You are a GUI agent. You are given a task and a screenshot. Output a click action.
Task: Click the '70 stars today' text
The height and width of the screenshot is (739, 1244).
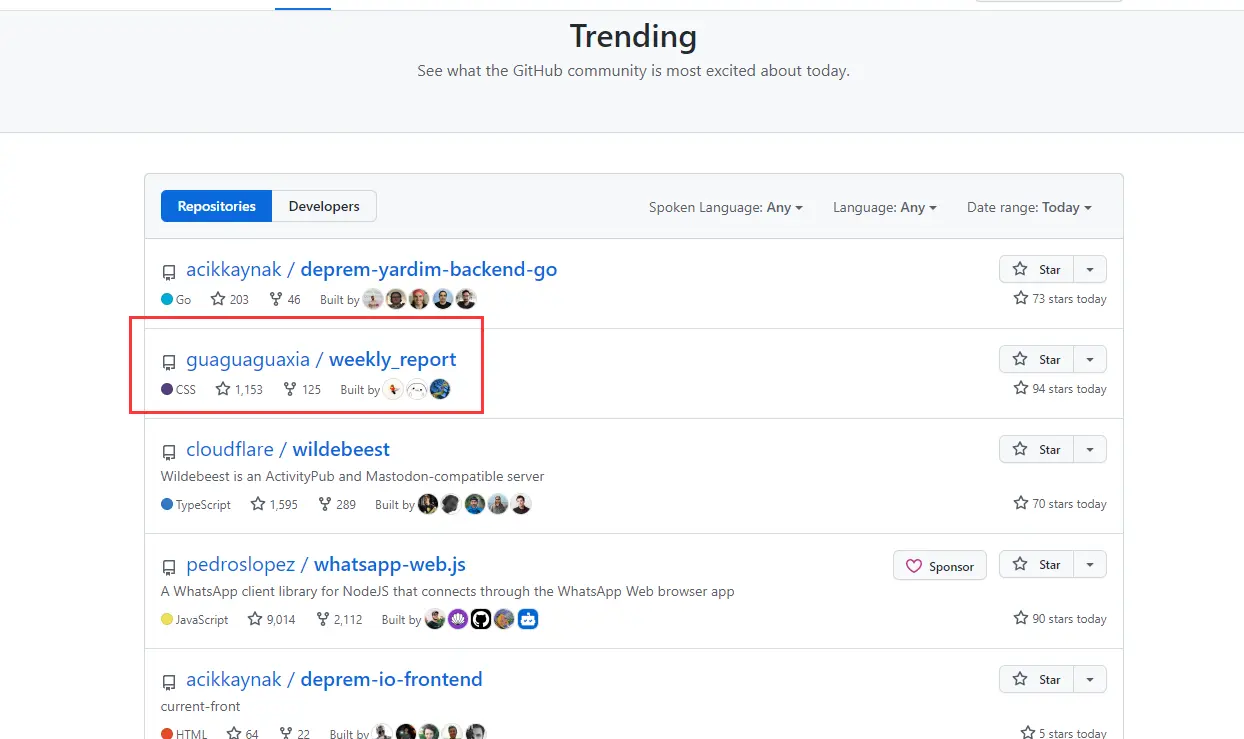click(1069, 504)
